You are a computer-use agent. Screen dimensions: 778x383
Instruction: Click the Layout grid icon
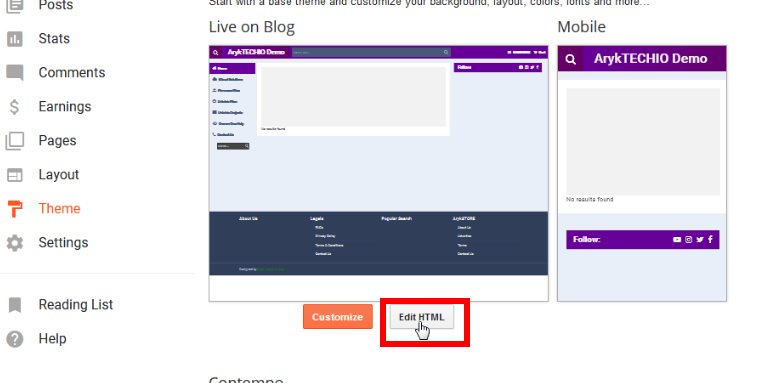point(15,175)
